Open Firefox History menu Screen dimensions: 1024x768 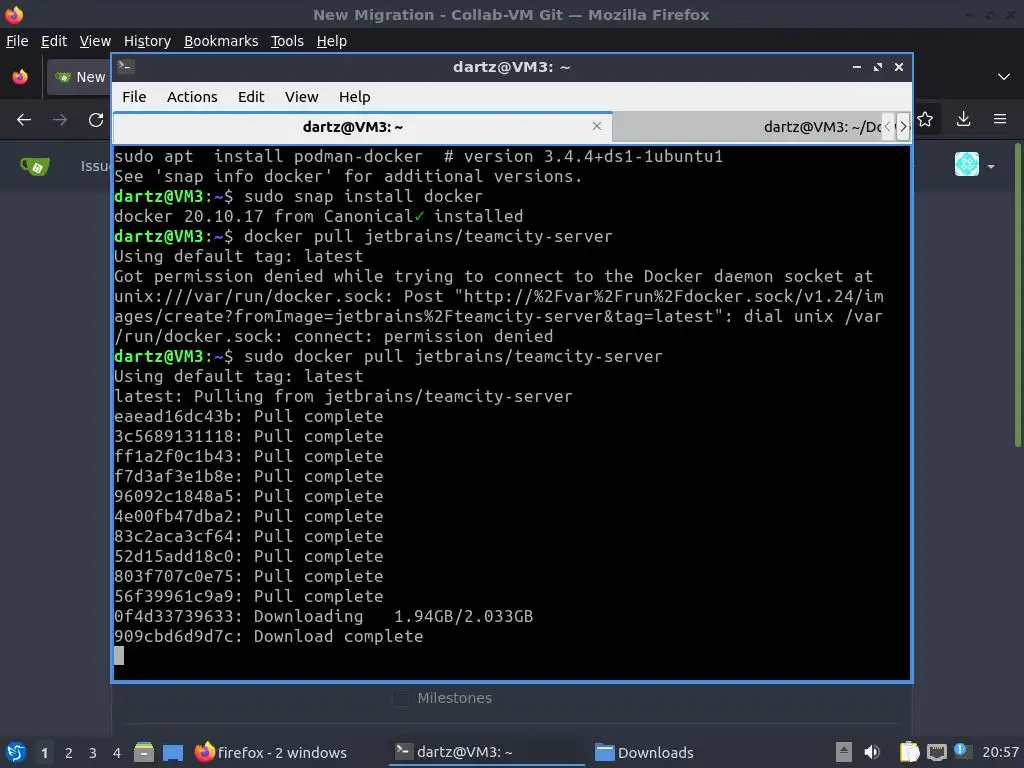pos(147,40)
